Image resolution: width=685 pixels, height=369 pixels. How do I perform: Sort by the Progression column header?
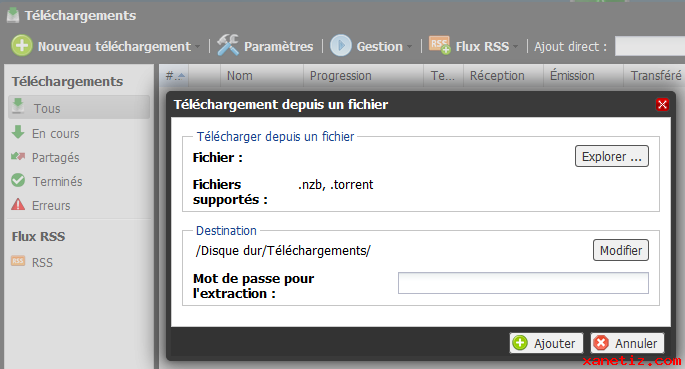pos(363,76)
